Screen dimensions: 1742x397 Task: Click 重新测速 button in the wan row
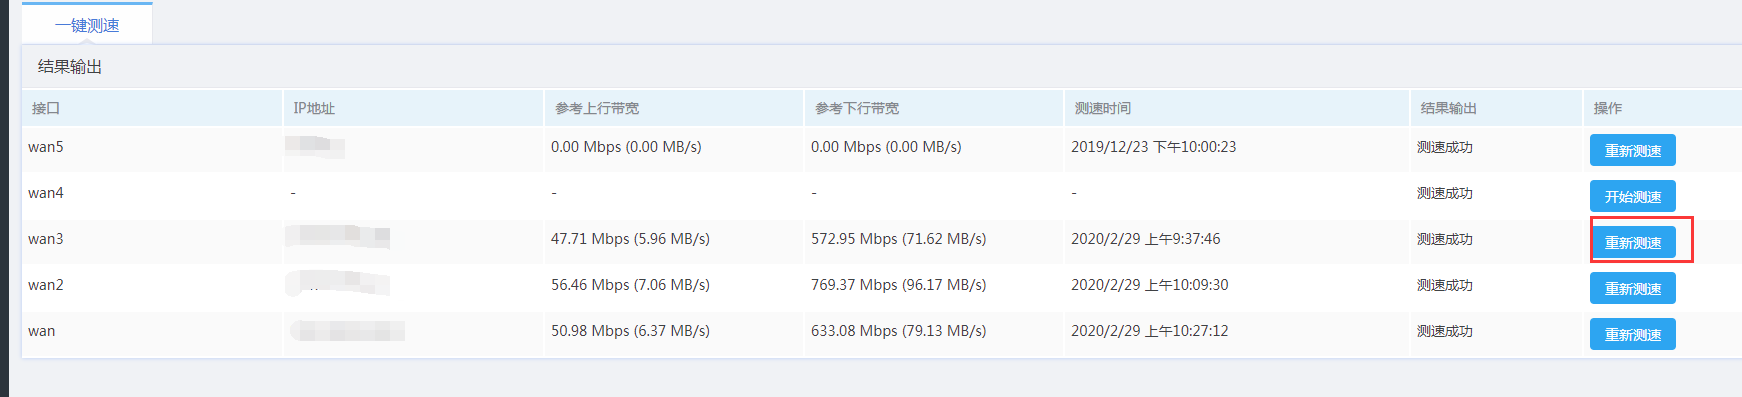tap(1632, 334)
